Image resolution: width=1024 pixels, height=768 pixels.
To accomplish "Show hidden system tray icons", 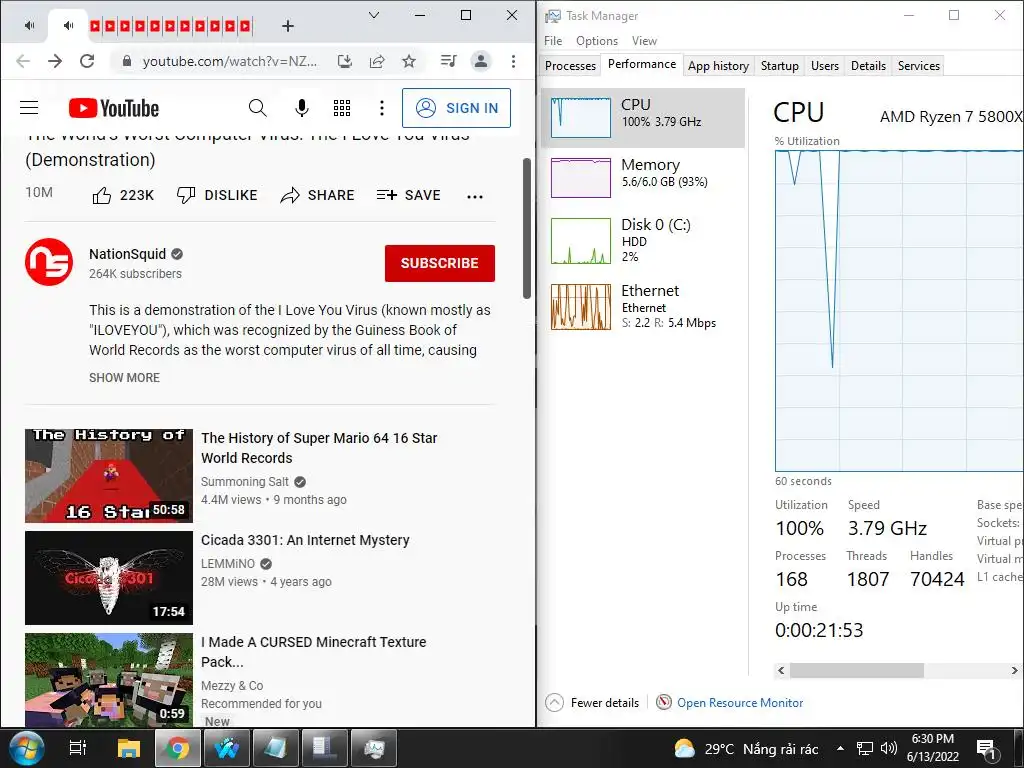I will 840,749.
